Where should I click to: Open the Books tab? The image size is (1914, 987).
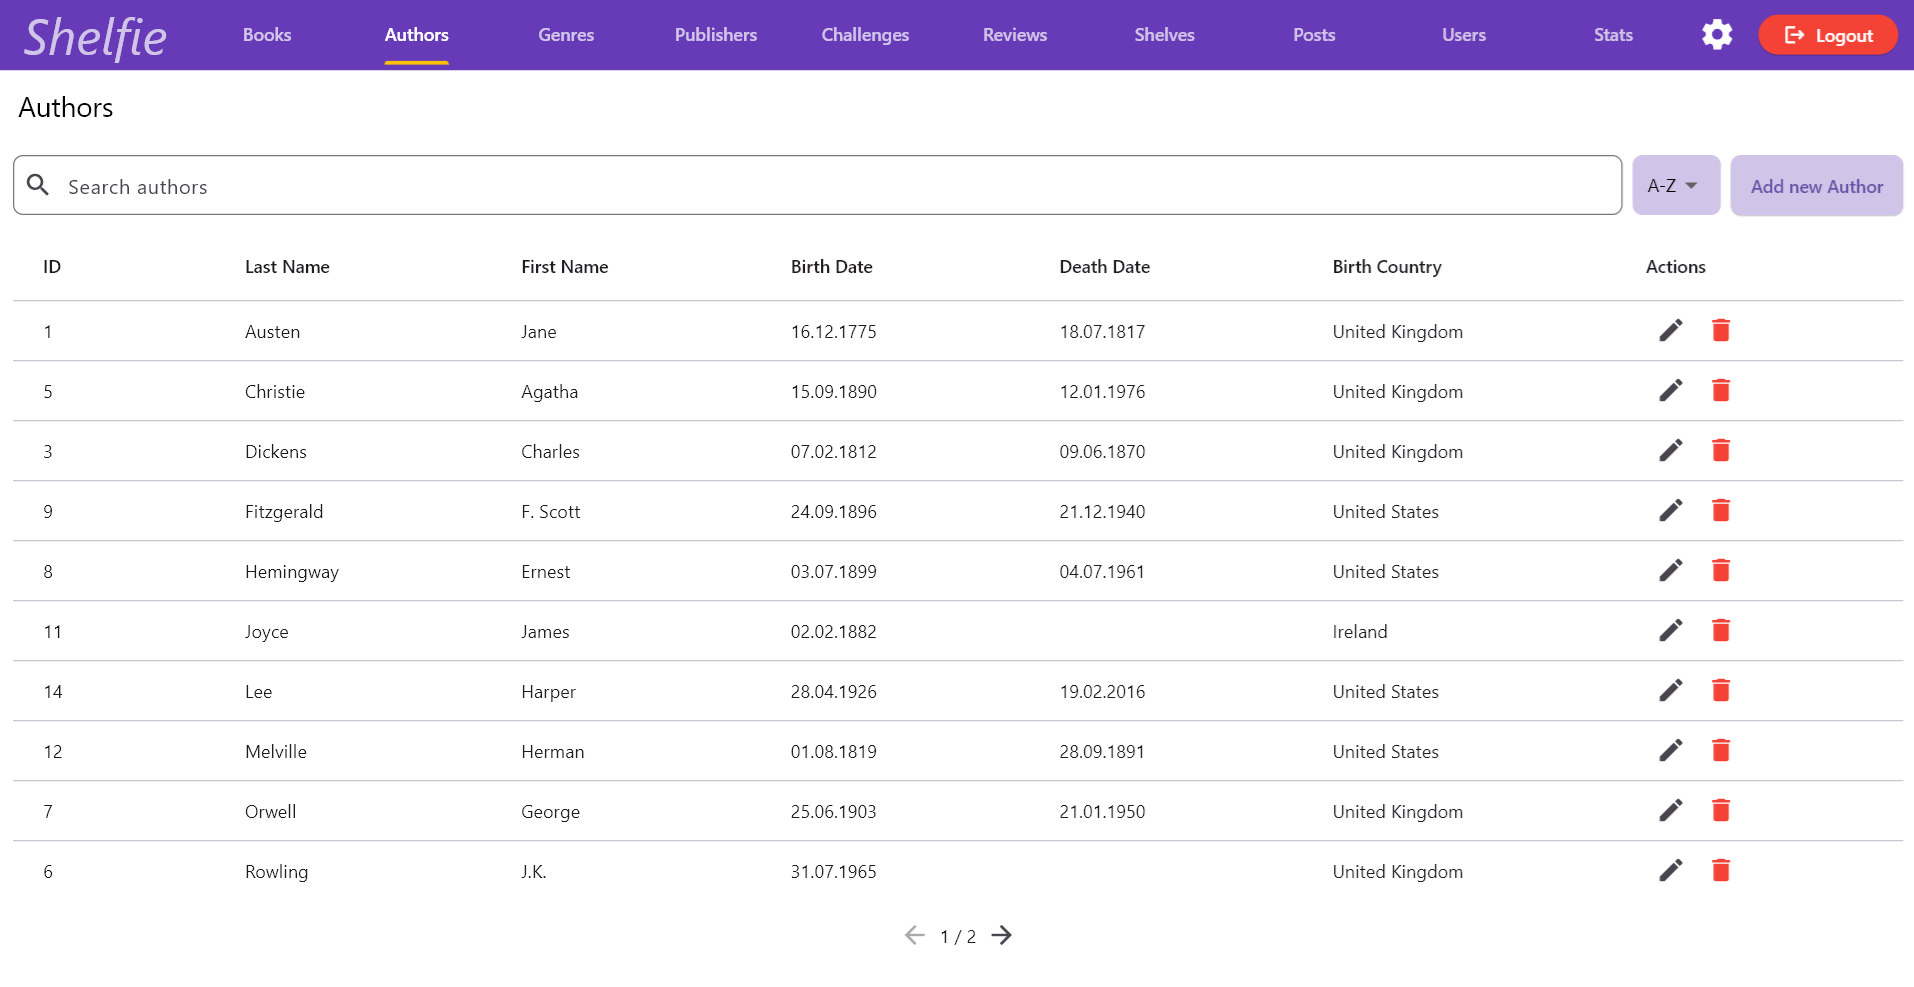coord(267,35)
